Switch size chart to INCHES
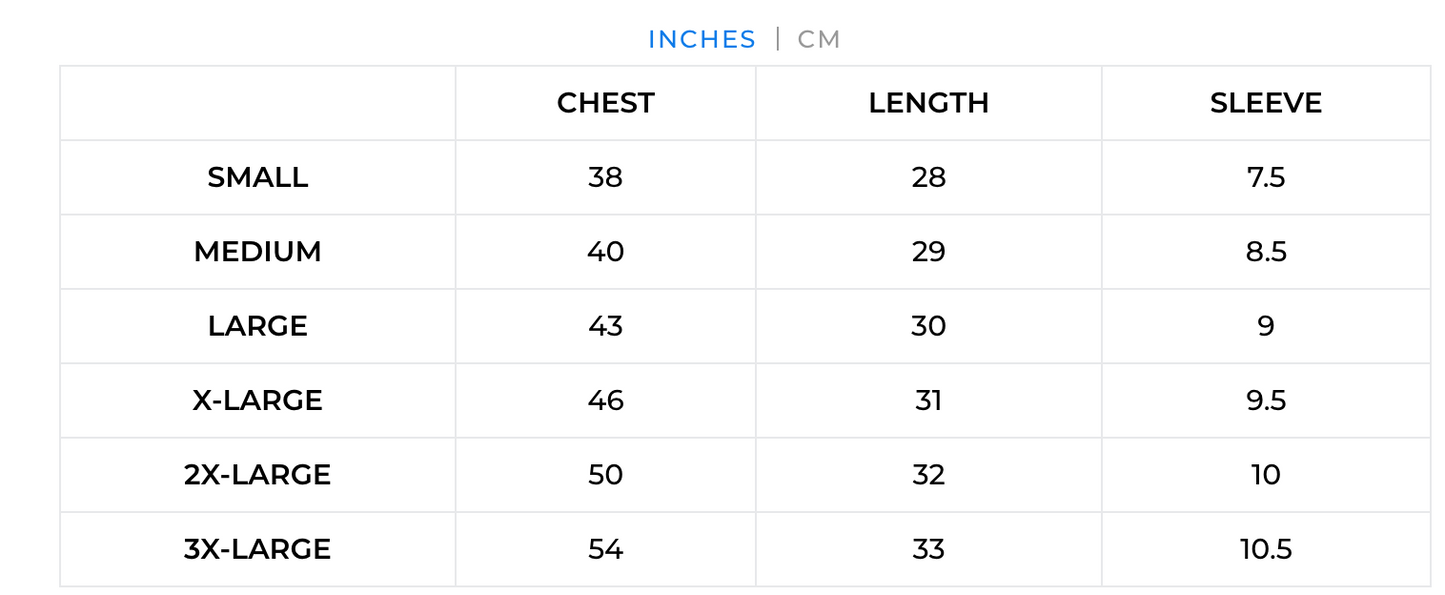This screenshot has width=1445, height=595. (702, 39)
